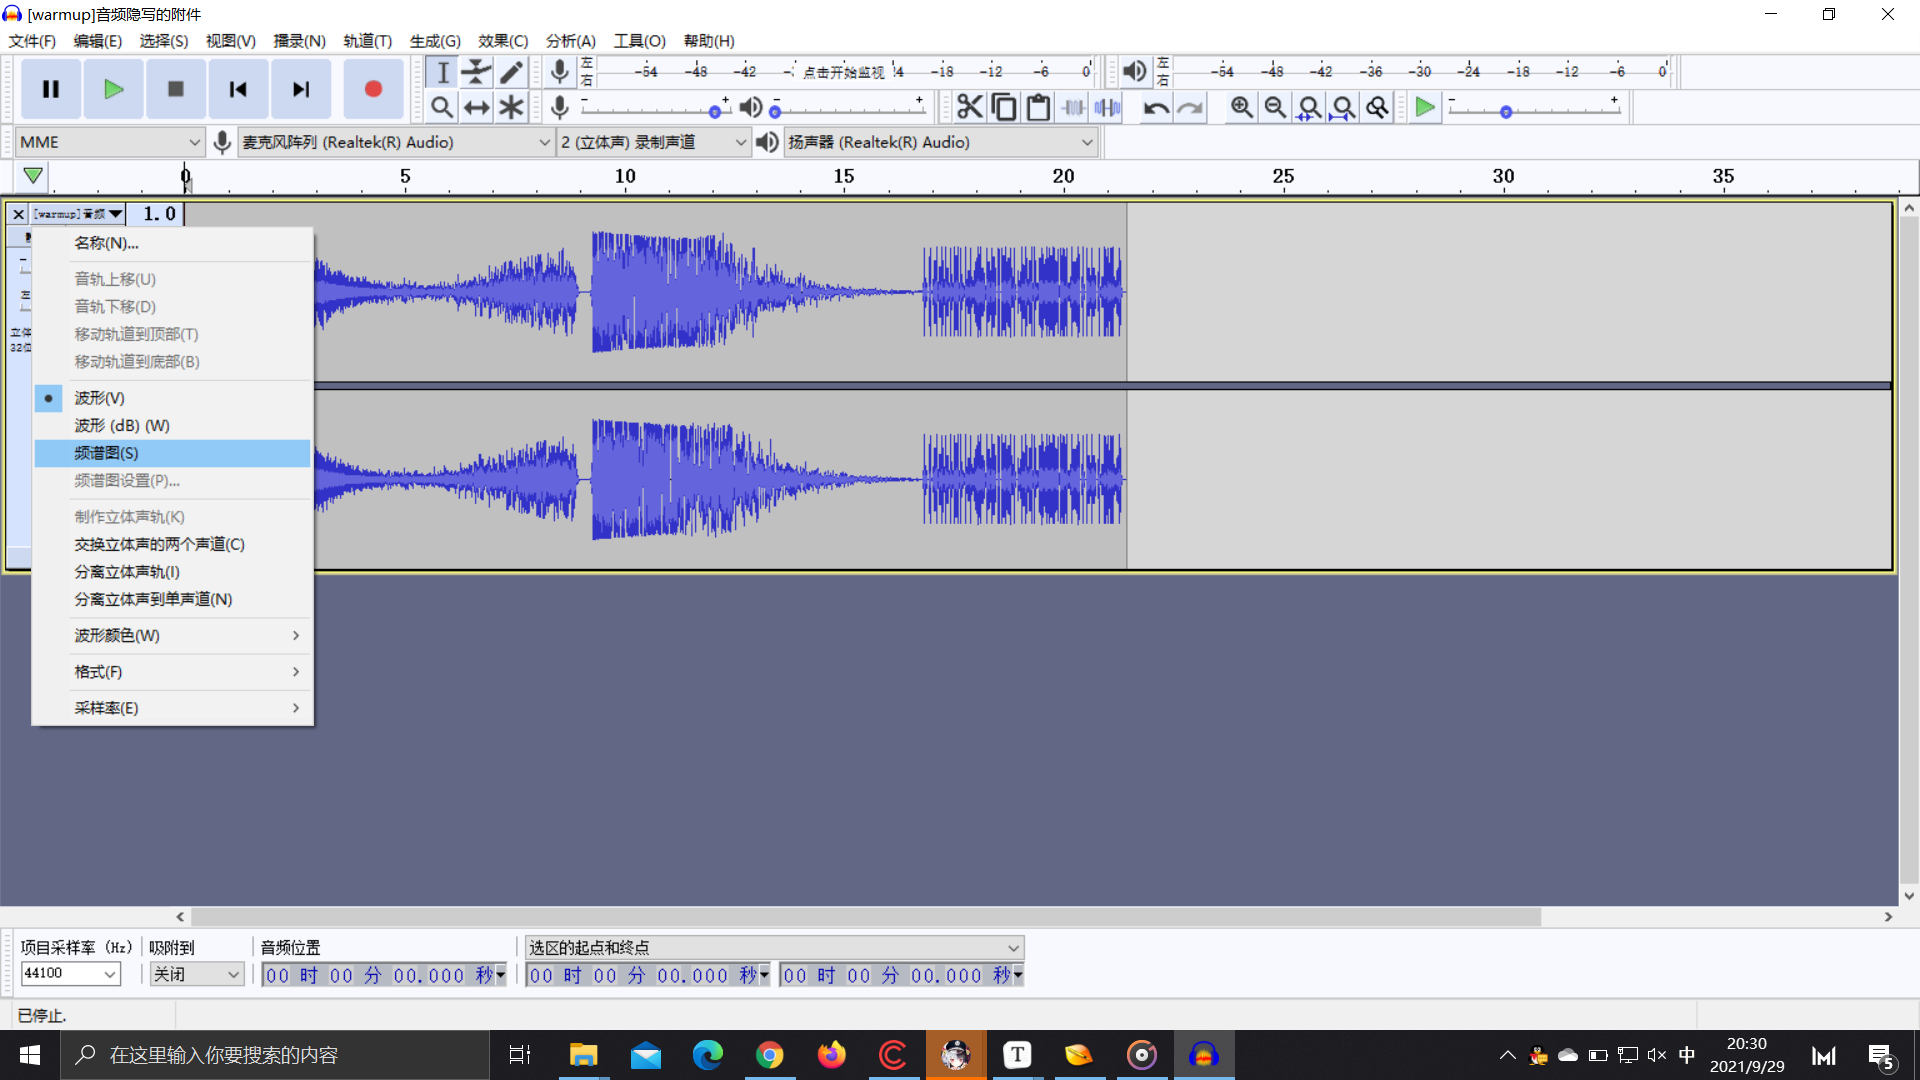Click the play-at-speed slider handle

(1506, 112)
